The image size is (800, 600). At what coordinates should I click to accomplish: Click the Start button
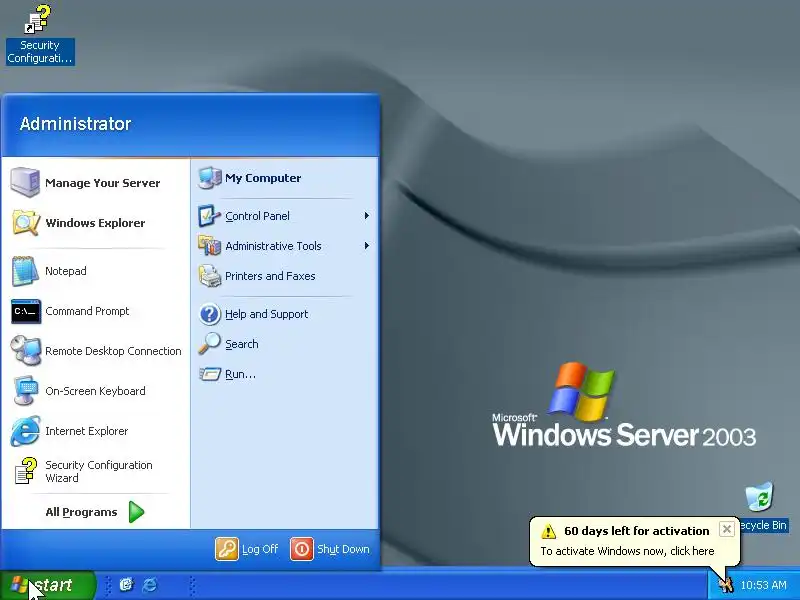(x=48, y=585)
